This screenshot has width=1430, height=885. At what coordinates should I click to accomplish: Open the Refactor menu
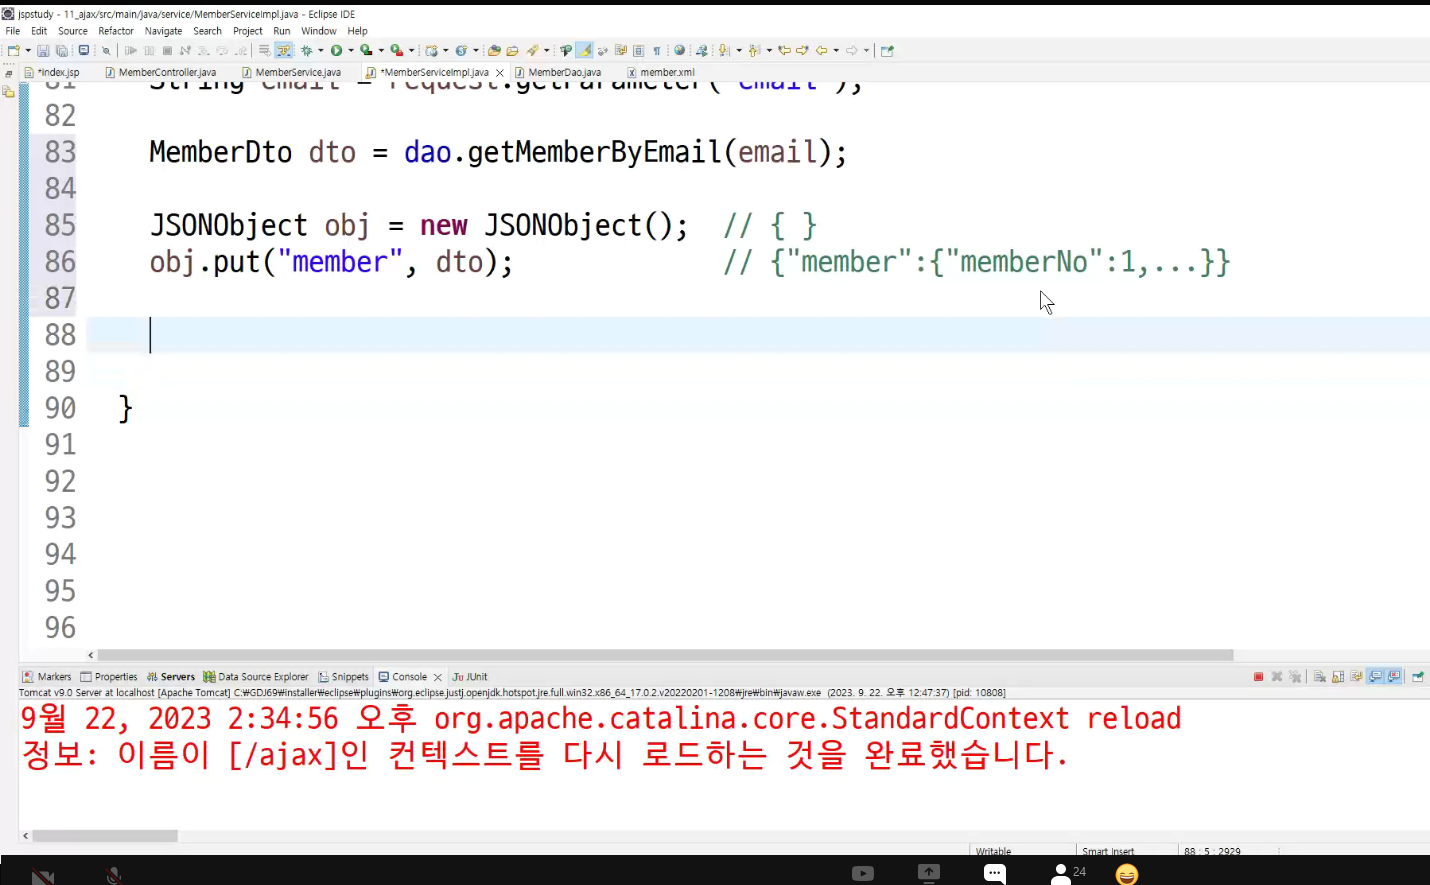(x=116, y=31)
